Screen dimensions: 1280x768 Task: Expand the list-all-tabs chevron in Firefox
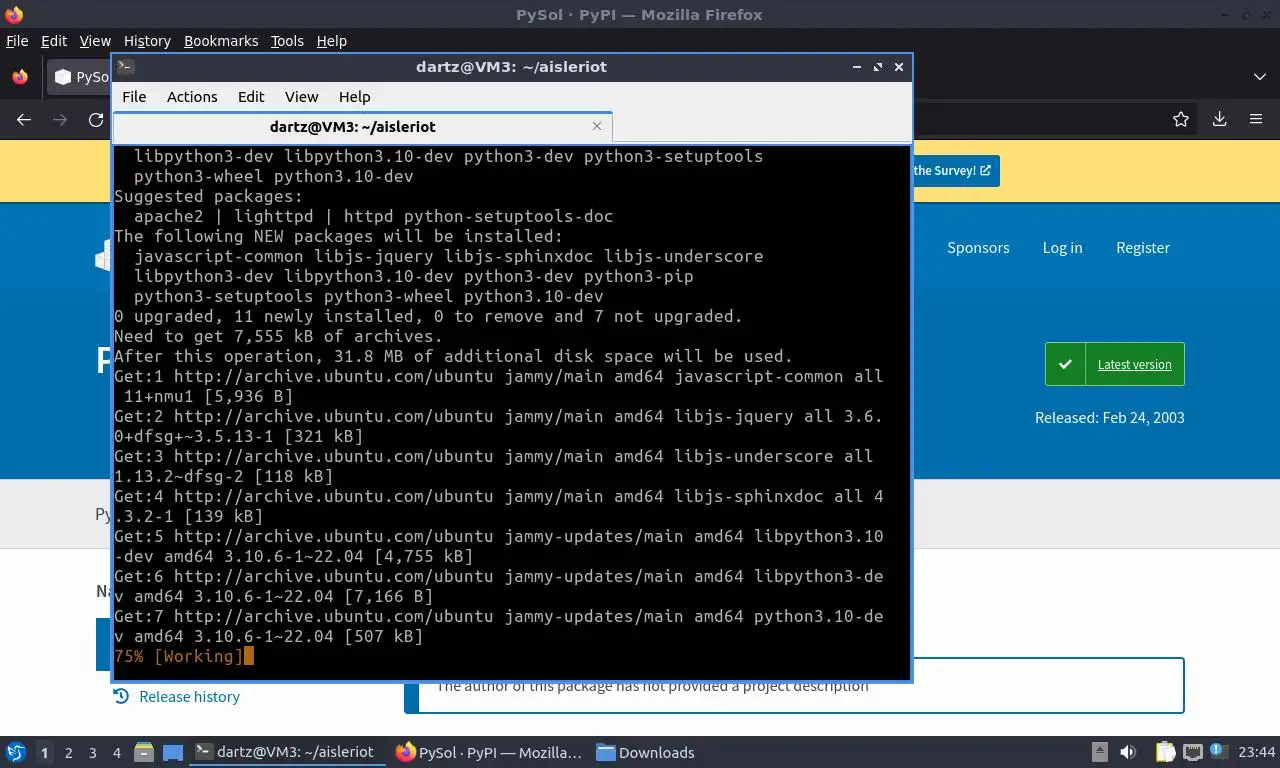(1260, 77)
